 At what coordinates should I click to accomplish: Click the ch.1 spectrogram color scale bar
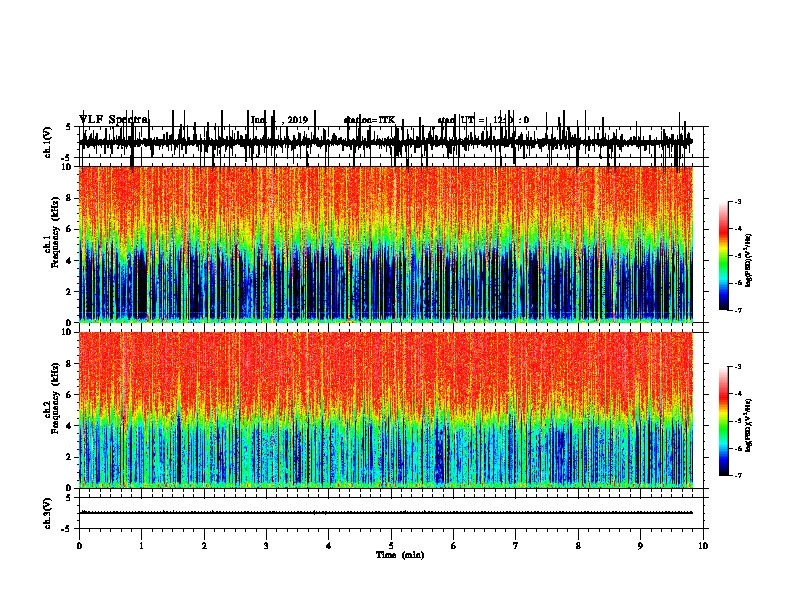click(724, 256)
